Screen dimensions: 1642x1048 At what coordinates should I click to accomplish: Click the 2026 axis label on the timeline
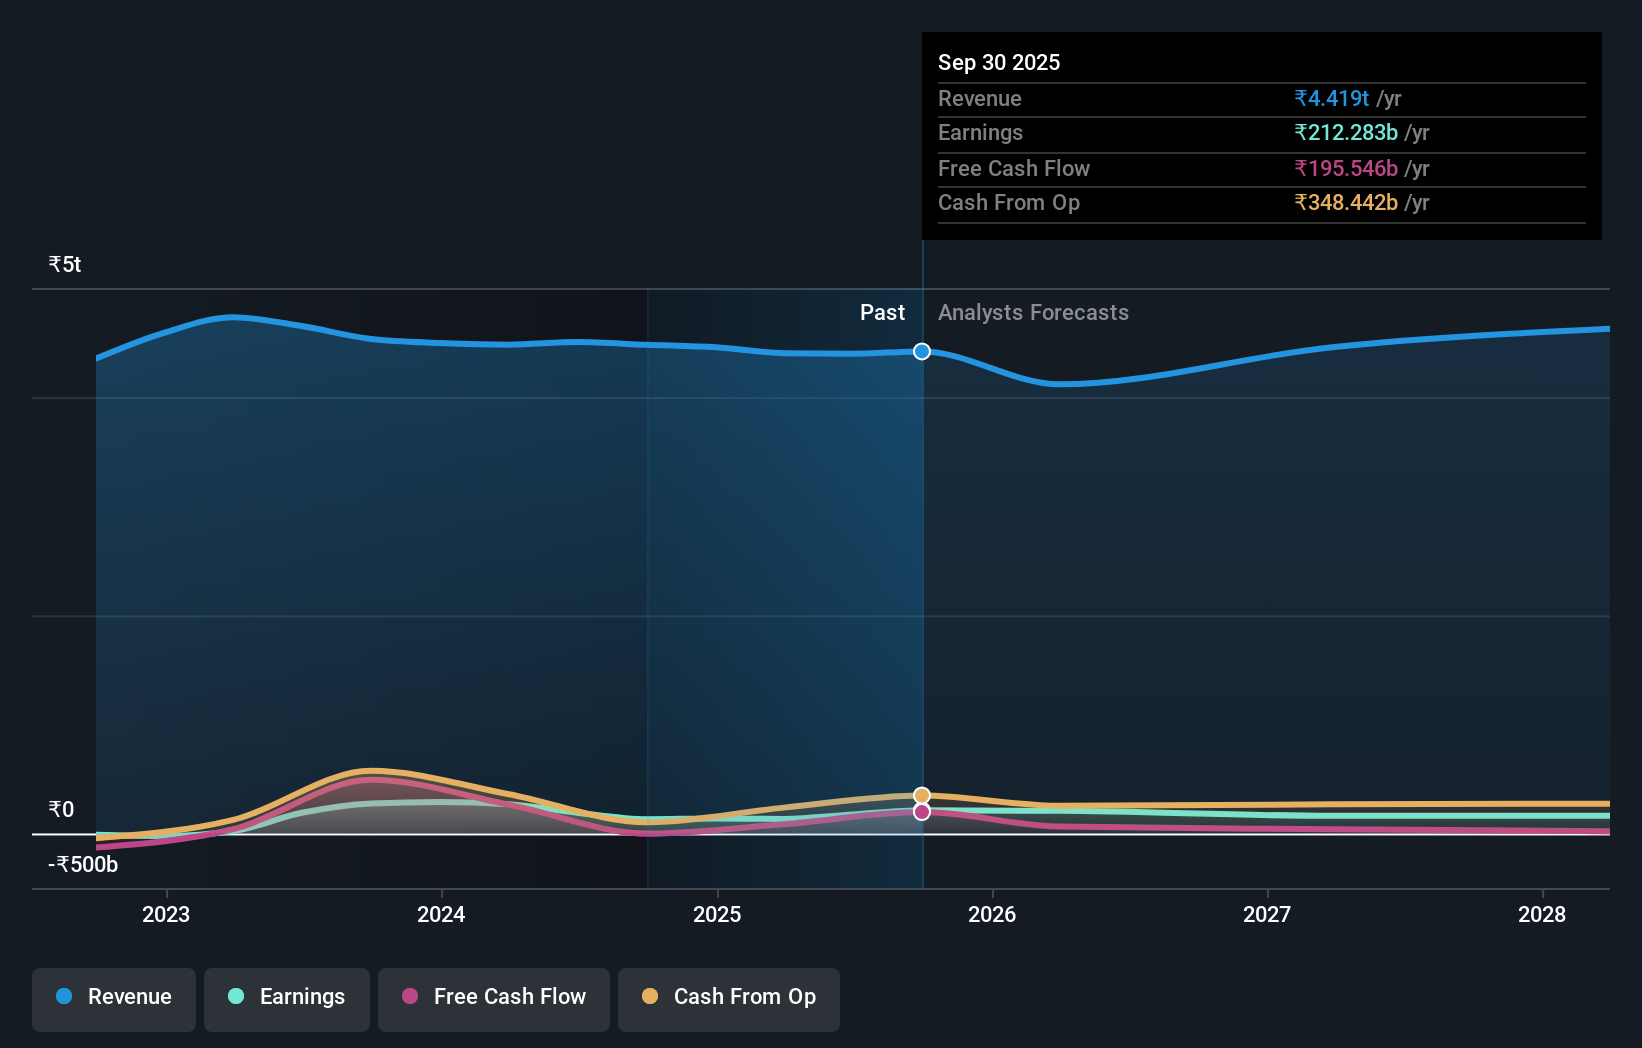tap(992, 914)
